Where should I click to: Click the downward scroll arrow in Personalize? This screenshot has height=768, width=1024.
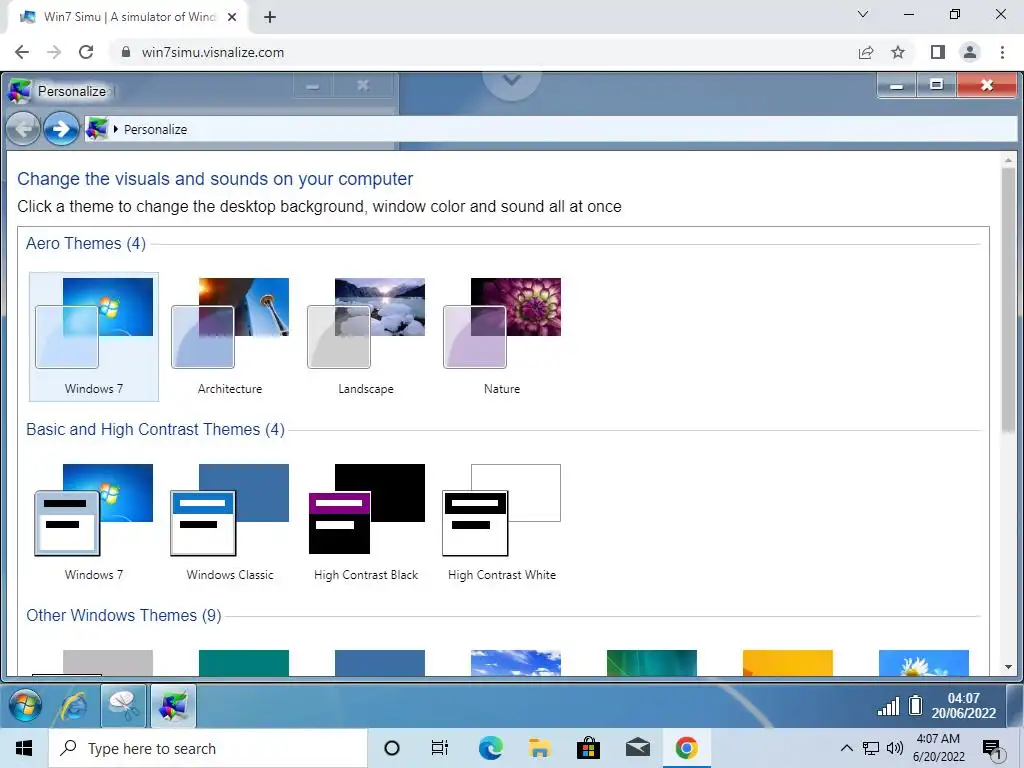[x=1008, y=667]
